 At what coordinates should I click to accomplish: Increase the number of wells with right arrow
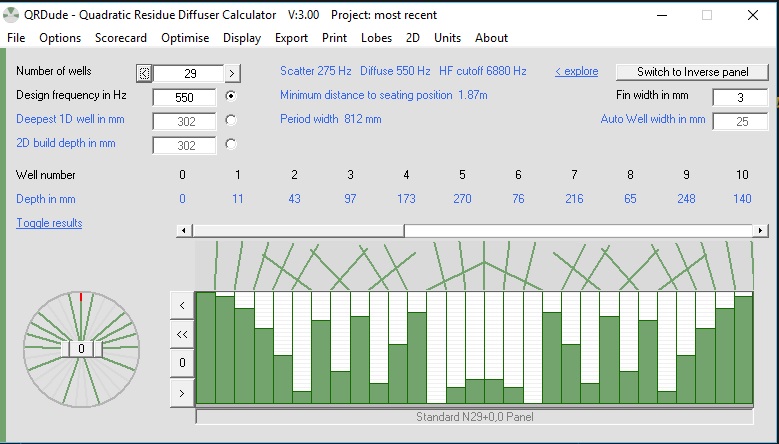point(232,73)
